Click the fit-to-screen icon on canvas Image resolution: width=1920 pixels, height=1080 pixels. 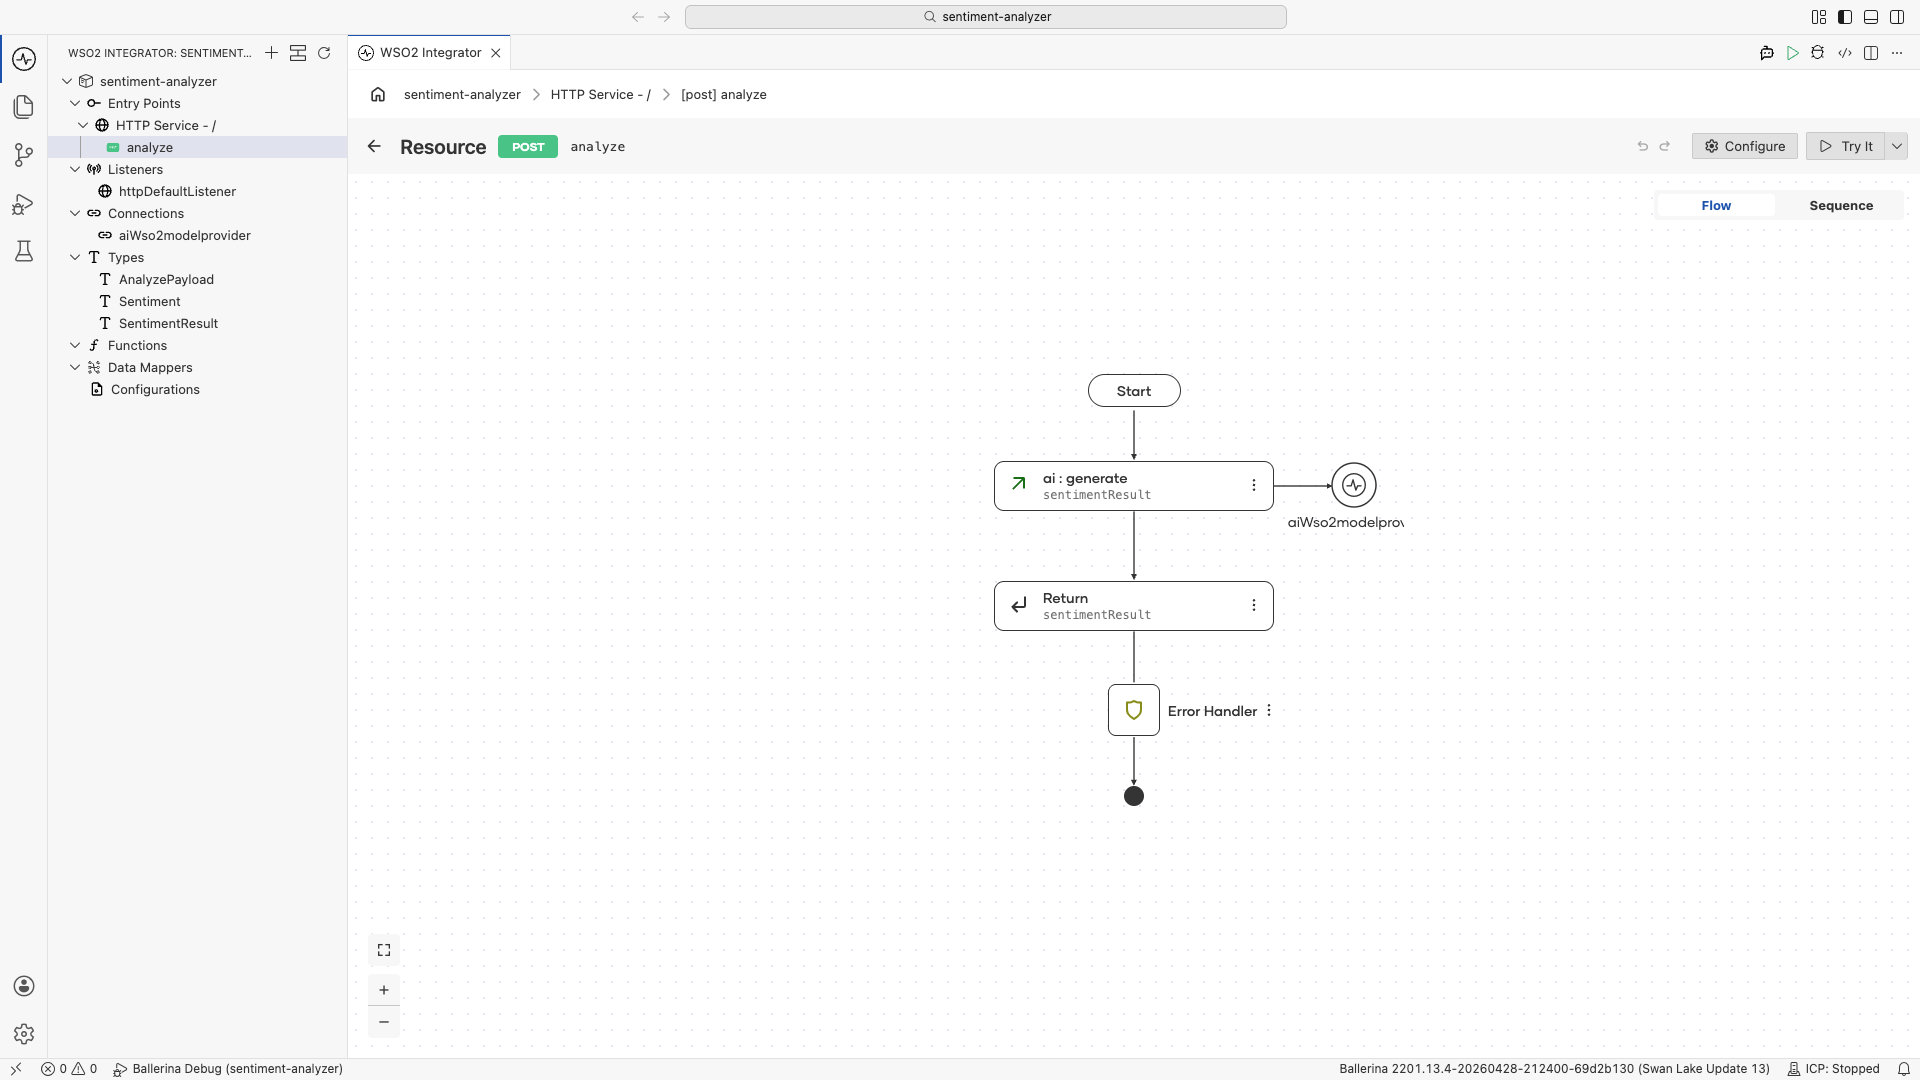click(384, 950)
